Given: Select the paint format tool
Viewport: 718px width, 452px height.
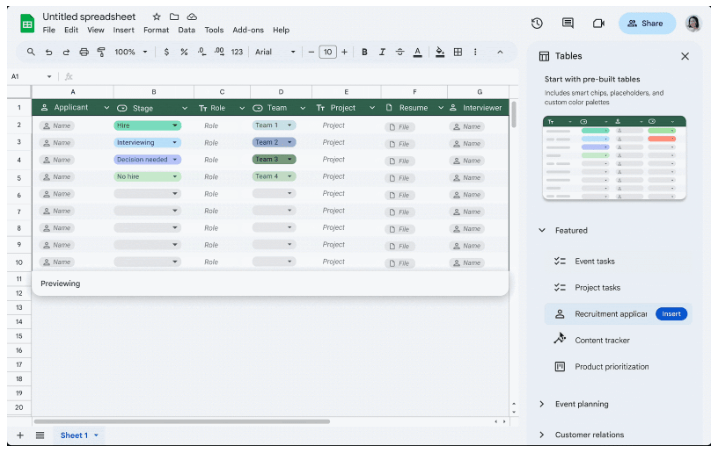Looking at the screenshot, I should (x=101, y=52).
